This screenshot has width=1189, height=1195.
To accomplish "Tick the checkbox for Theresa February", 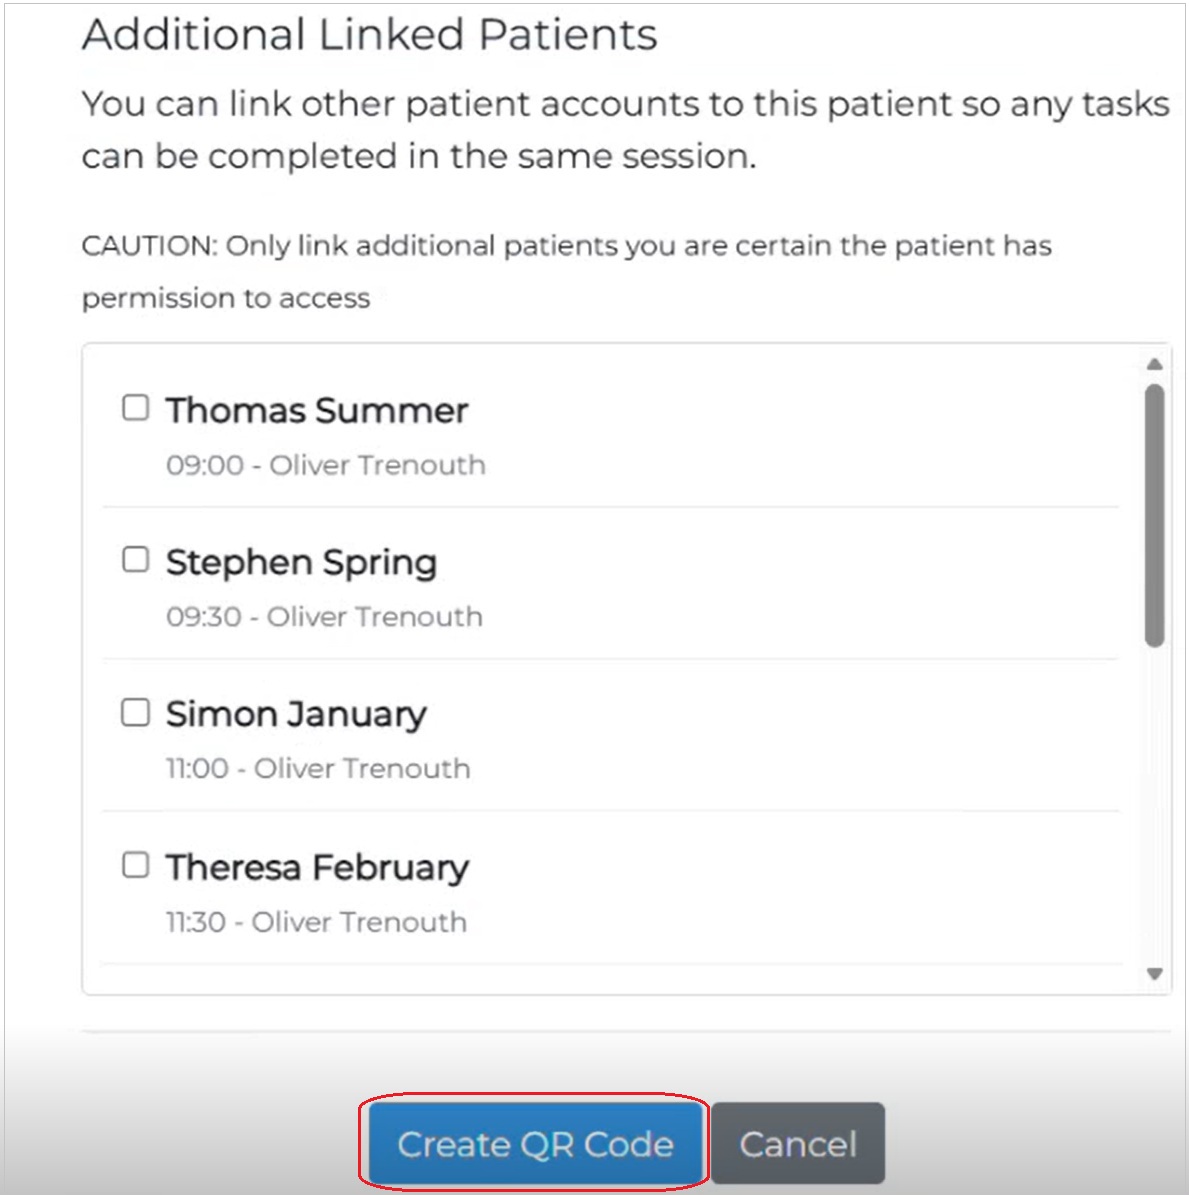I will click(x=136, y=865).
